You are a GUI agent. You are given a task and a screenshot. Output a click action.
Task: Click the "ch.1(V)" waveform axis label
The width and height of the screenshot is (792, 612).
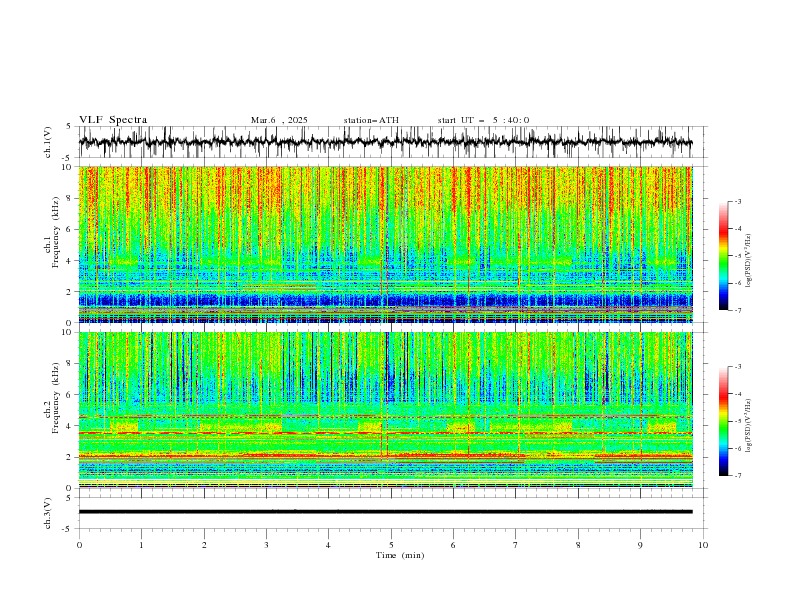click(x=48, y=142)
